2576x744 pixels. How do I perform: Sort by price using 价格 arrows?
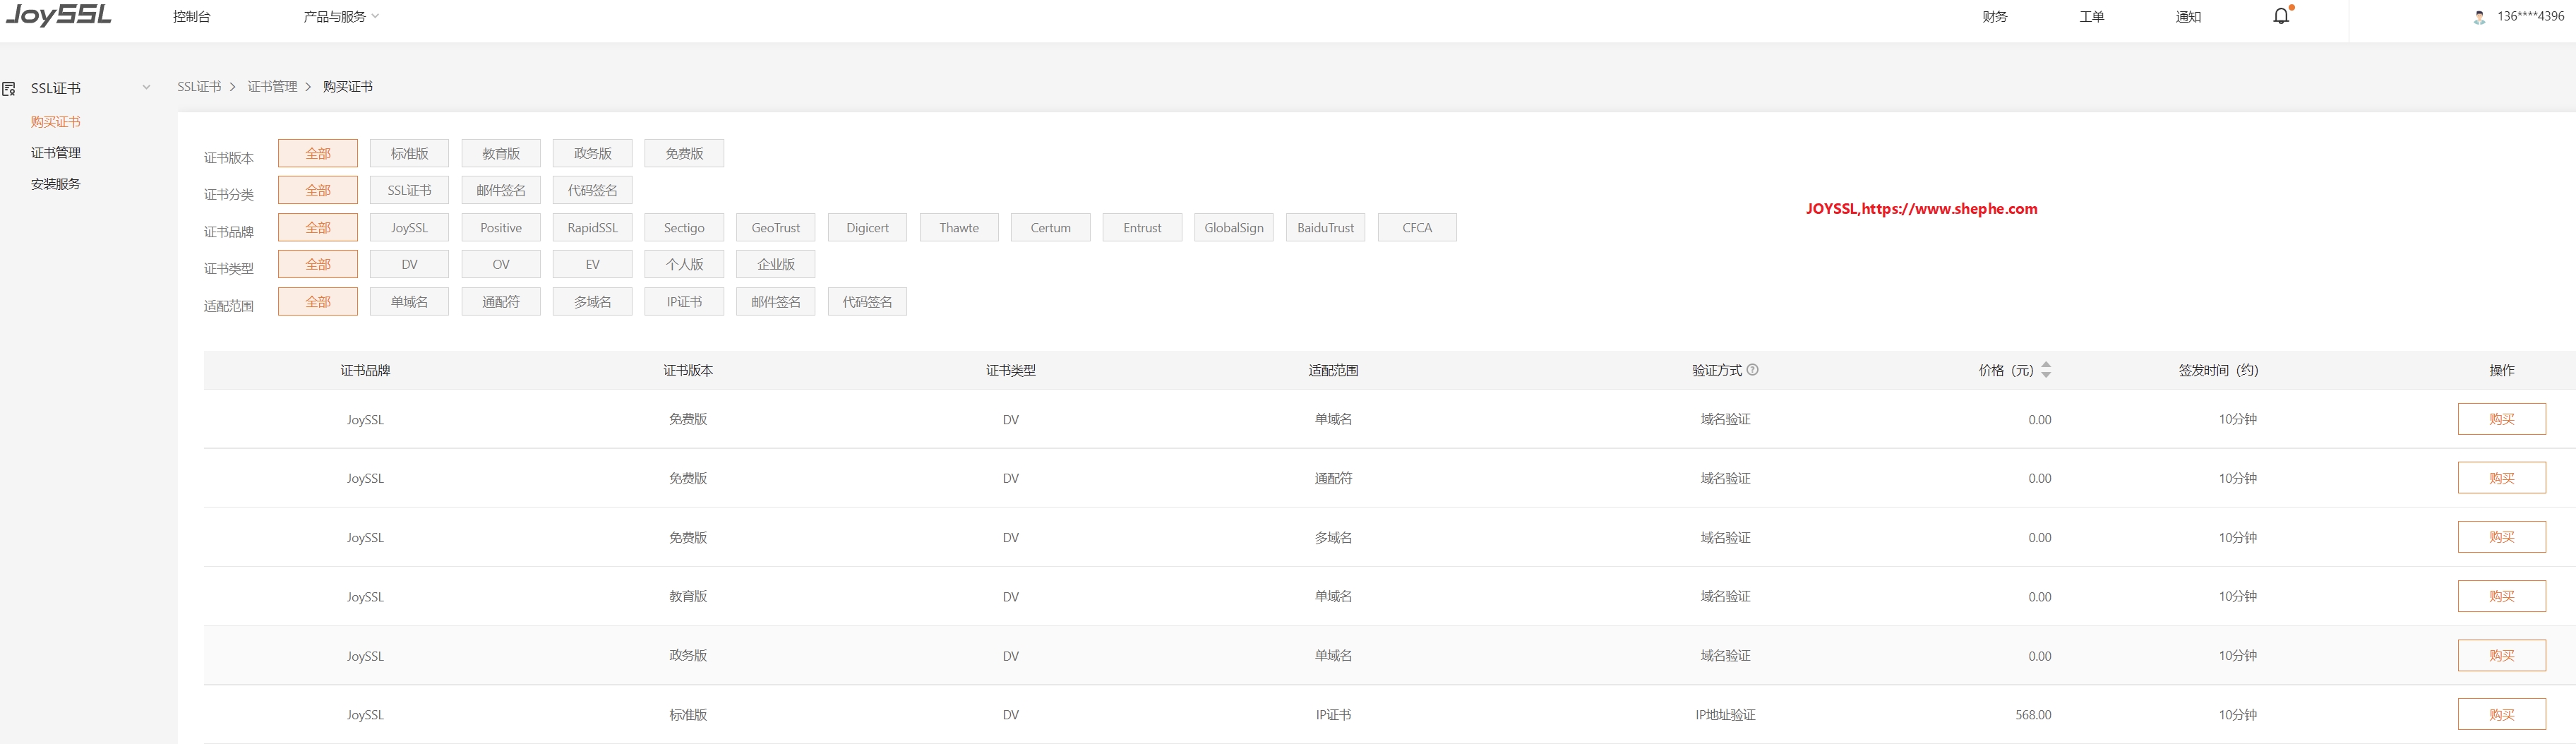(2046, 370)
